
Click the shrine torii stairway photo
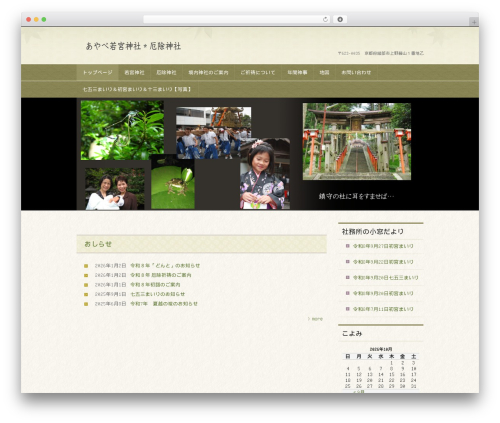[357, 141]
